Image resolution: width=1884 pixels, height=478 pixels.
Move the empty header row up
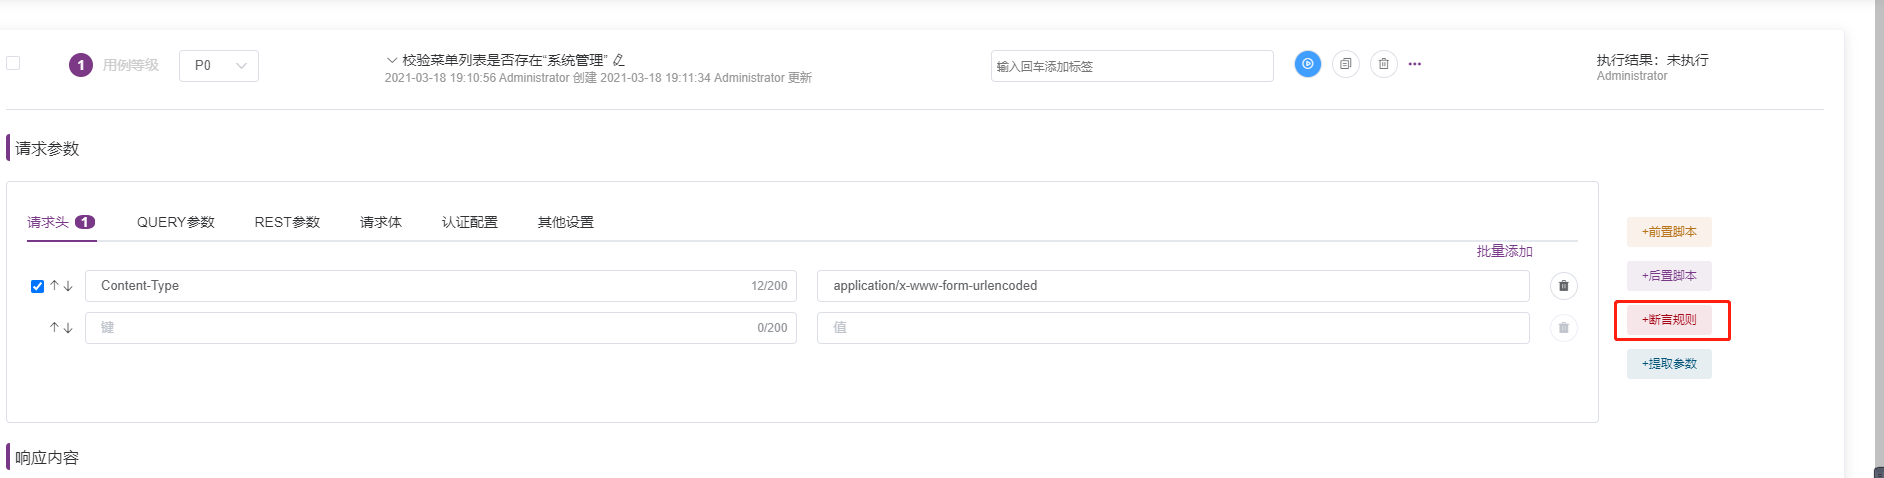(x=55, y=328)
